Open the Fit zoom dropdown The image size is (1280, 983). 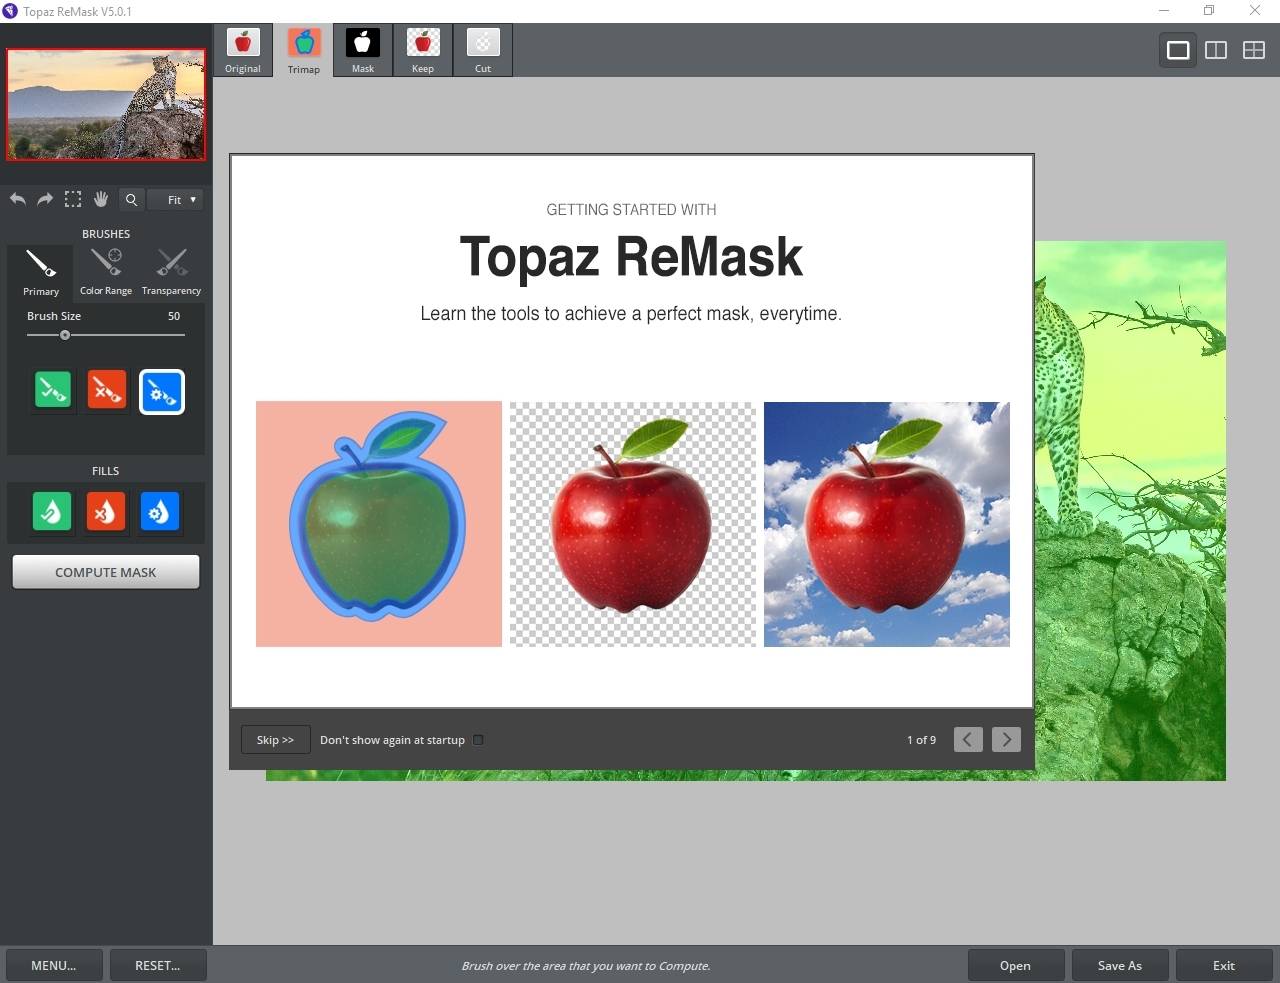(x=175, y=200)
